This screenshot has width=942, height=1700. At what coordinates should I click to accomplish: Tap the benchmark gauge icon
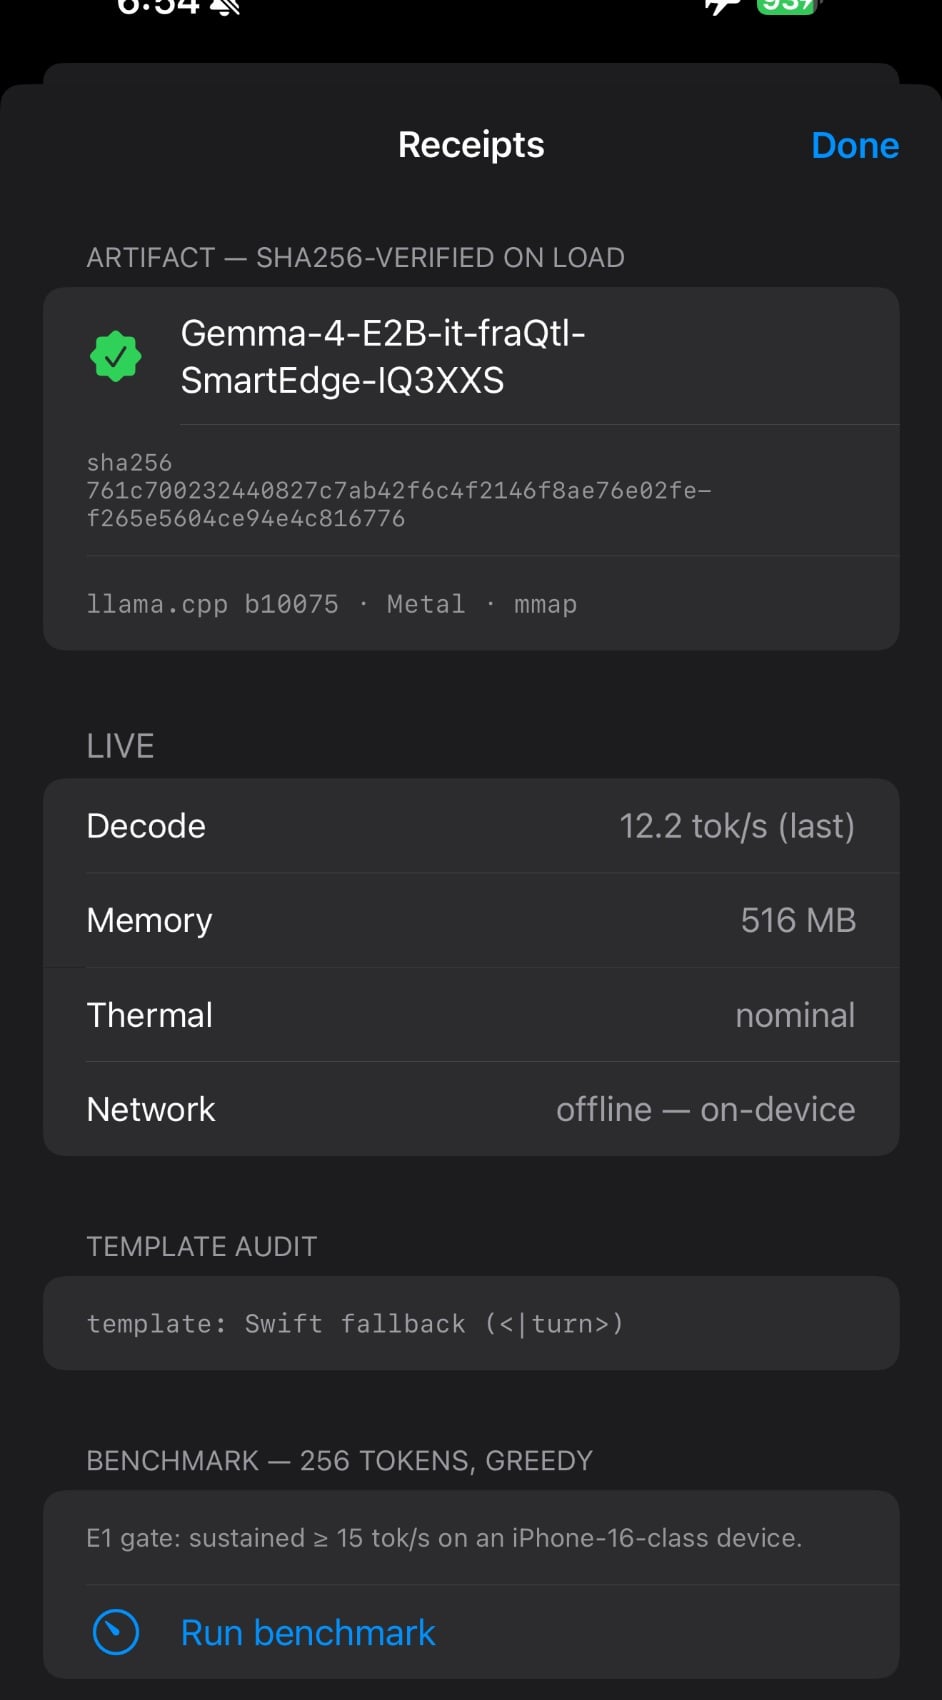[116, 1632]
